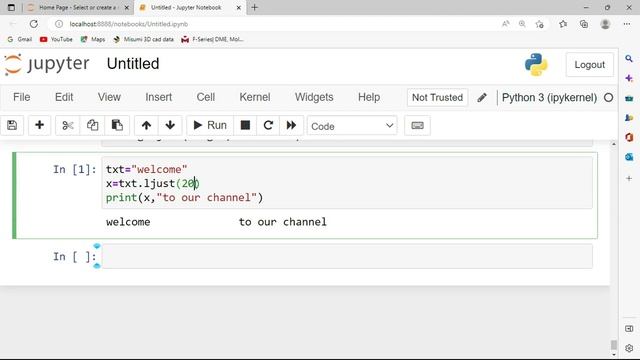The height and width of the screenshot is (360, 640).
Task: Click the In [1]: prompt label
Action: 75,169
